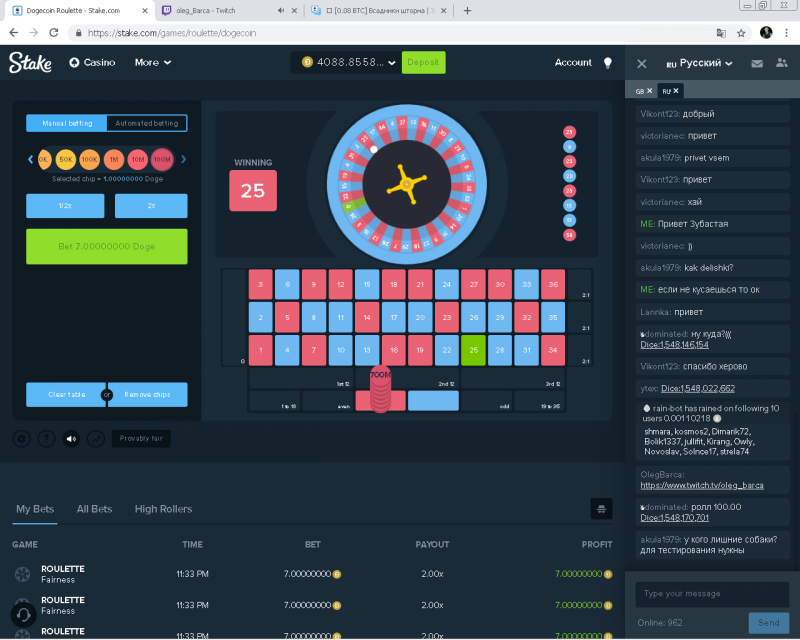This screenshot has width=800, height=640.
Task: Click Clear table button
Action: [x=66, y=395]
